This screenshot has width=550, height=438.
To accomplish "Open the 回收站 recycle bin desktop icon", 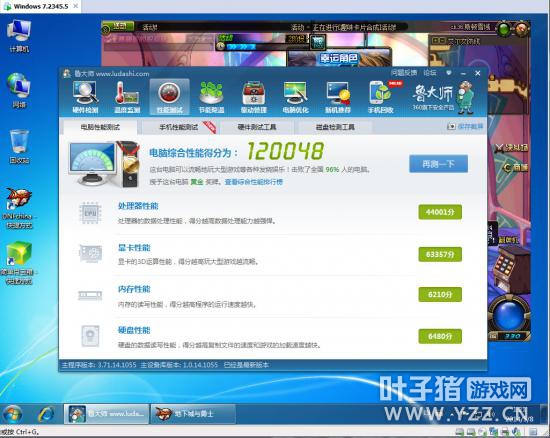I will (x=19, y=147).
